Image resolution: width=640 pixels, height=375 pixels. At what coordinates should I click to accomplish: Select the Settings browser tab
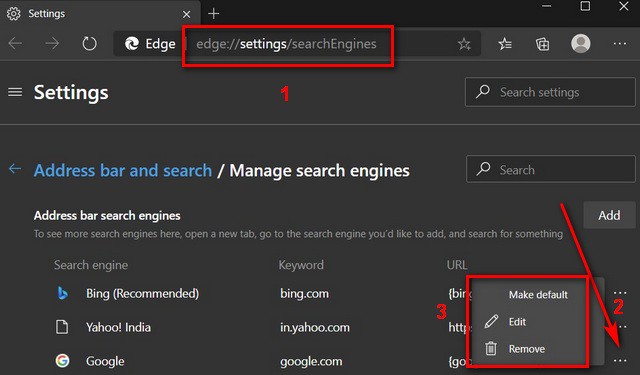[x=100, y=14]
